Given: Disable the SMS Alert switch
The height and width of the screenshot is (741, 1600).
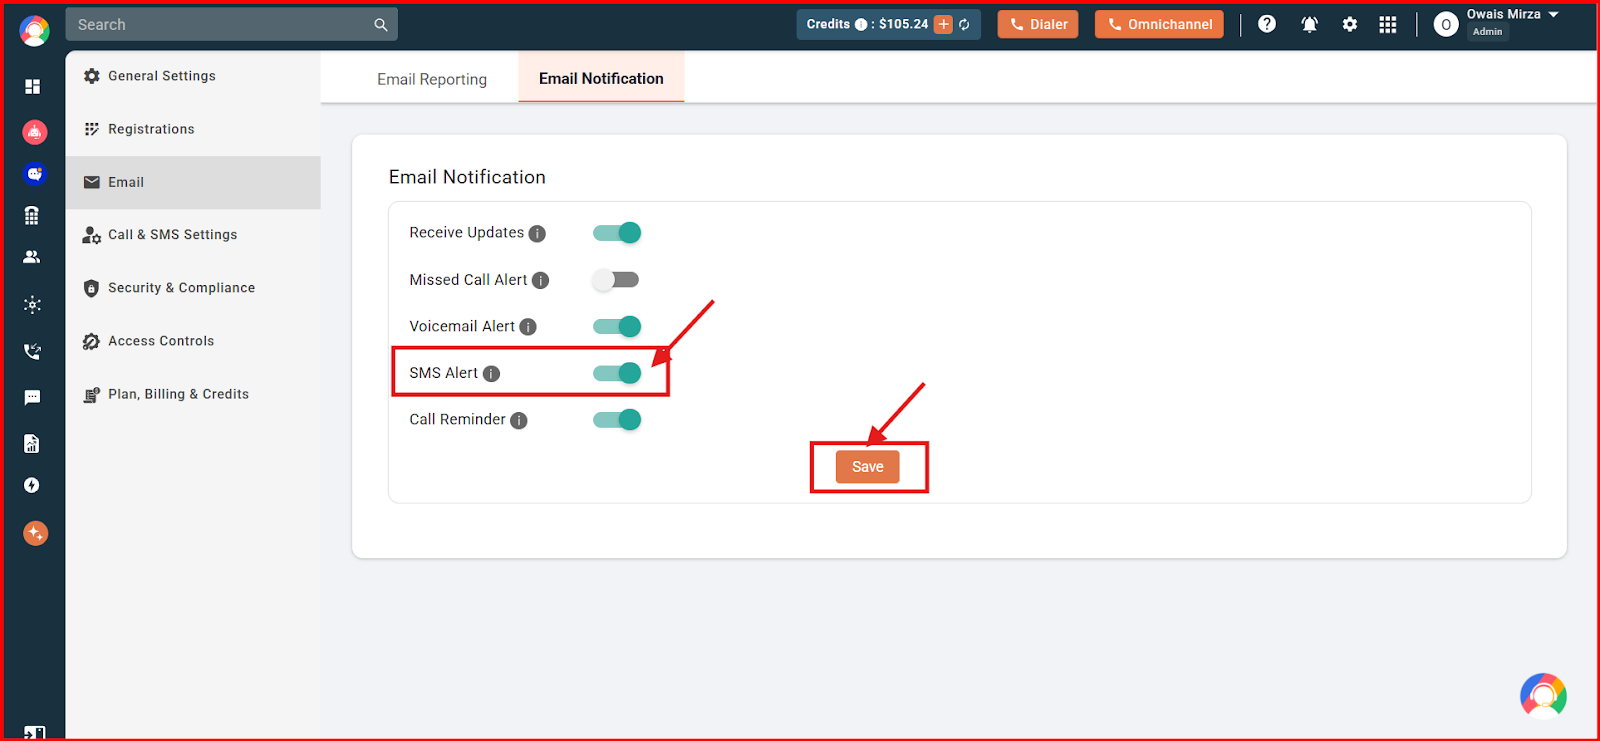Looking at the screenshot, I should pyautogui.click(x=617, y=373).
